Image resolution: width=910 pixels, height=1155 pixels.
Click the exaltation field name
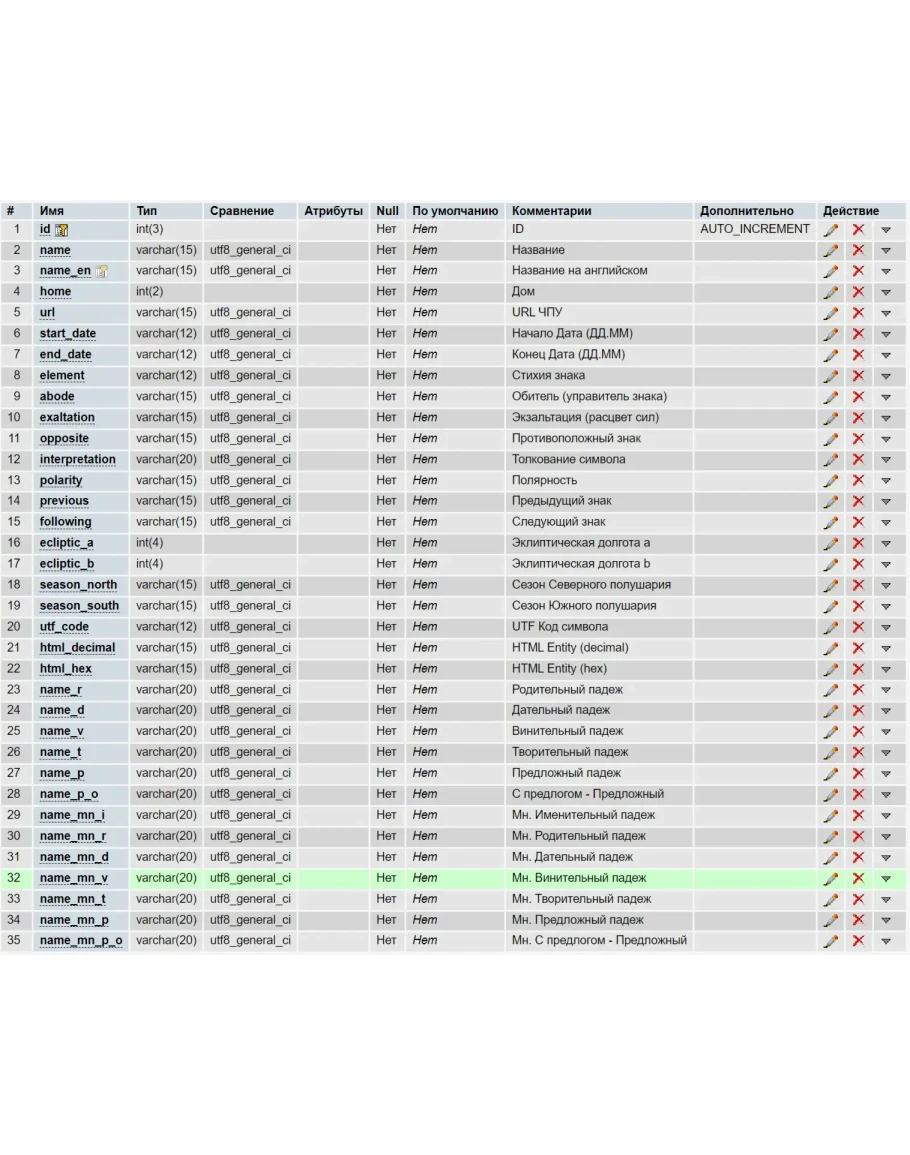tap(67, 418)
